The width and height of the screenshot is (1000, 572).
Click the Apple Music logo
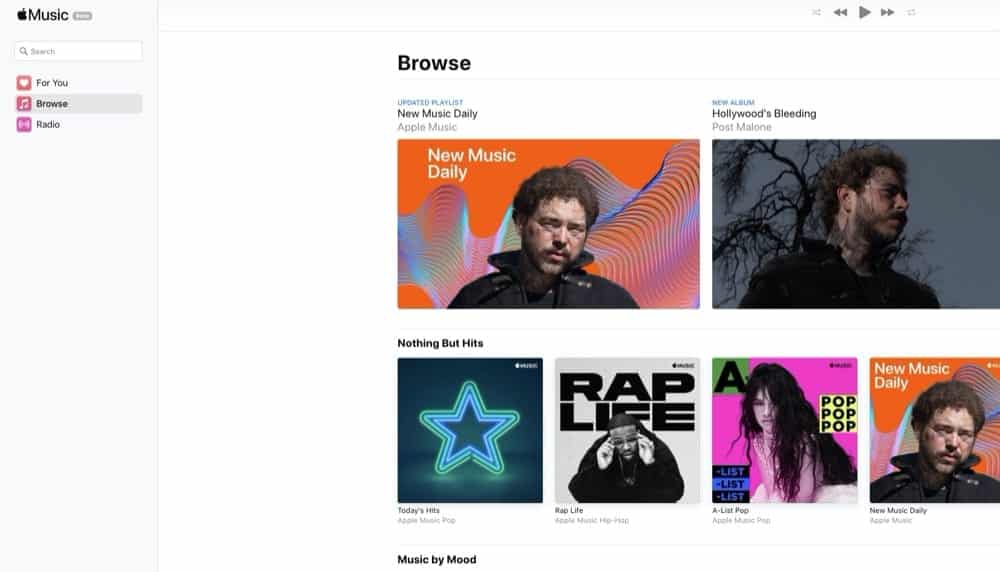point(43,15)
